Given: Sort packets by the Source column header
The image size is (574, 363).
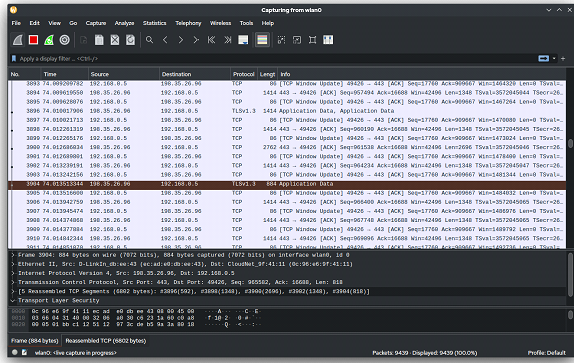Looking at the screenshot, I should click(124, 74).
